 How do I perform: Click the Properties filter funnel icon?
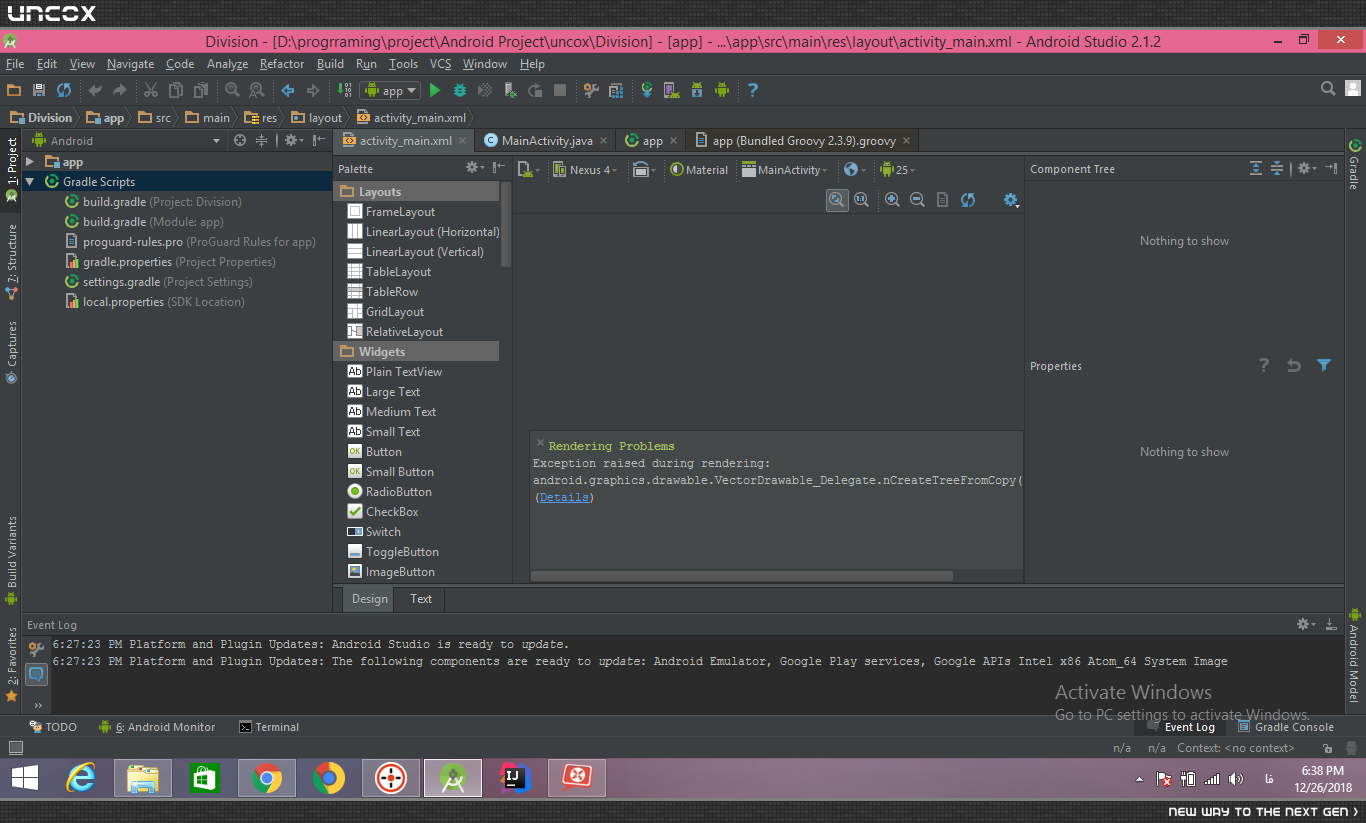1324,366
